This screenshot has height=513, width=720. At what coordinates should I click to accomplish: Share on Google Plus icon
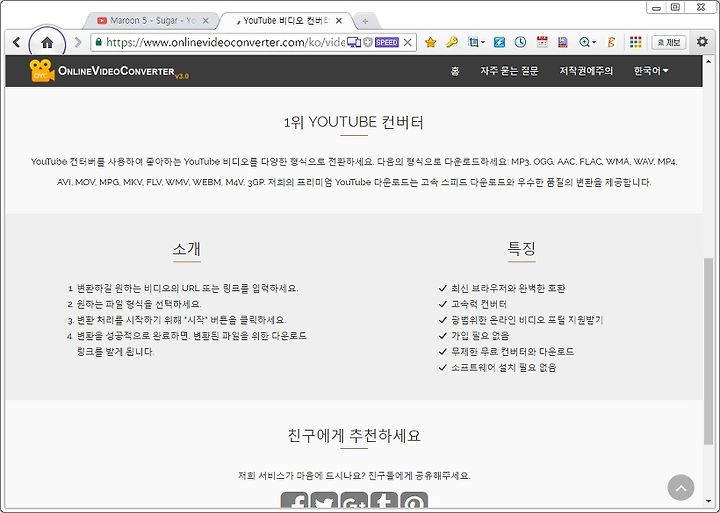tap(354, 502)
